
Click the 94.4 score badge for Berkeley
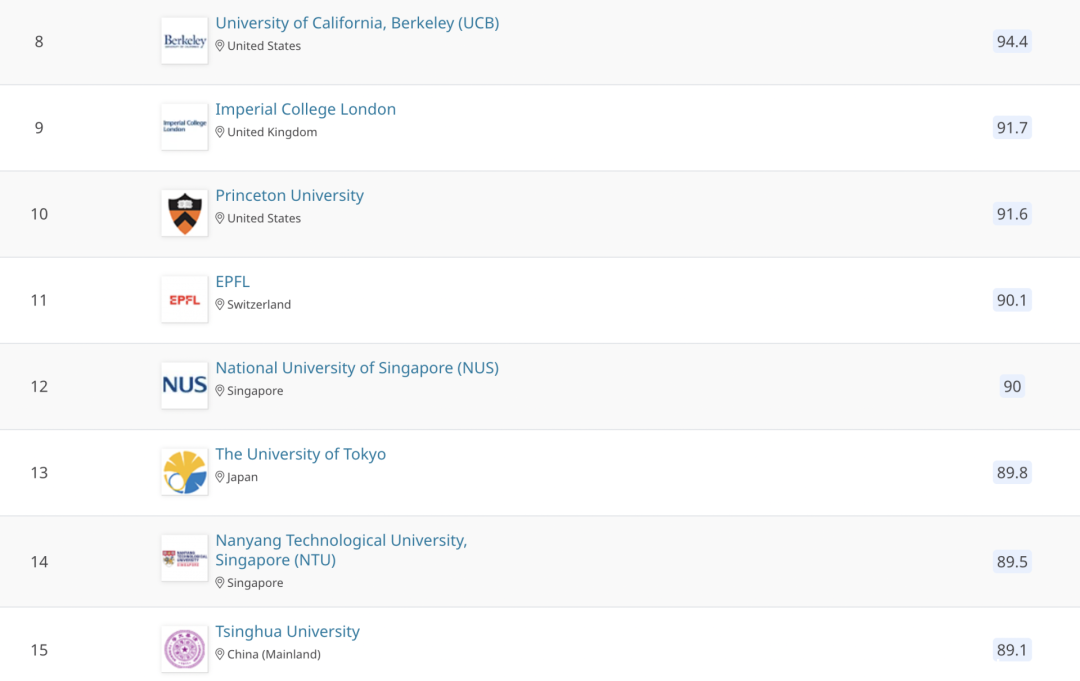click(x=1012, y=42)
